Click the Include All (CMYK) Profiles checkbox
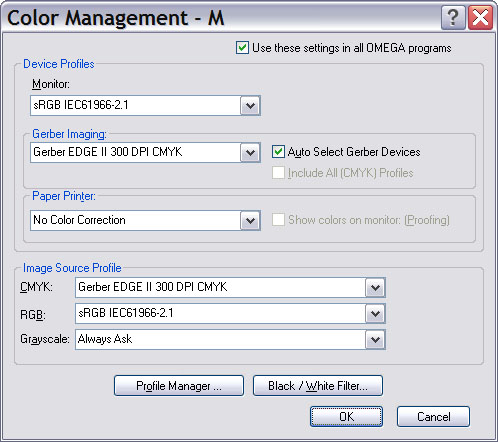498x442 pixels. click(278, 173)
